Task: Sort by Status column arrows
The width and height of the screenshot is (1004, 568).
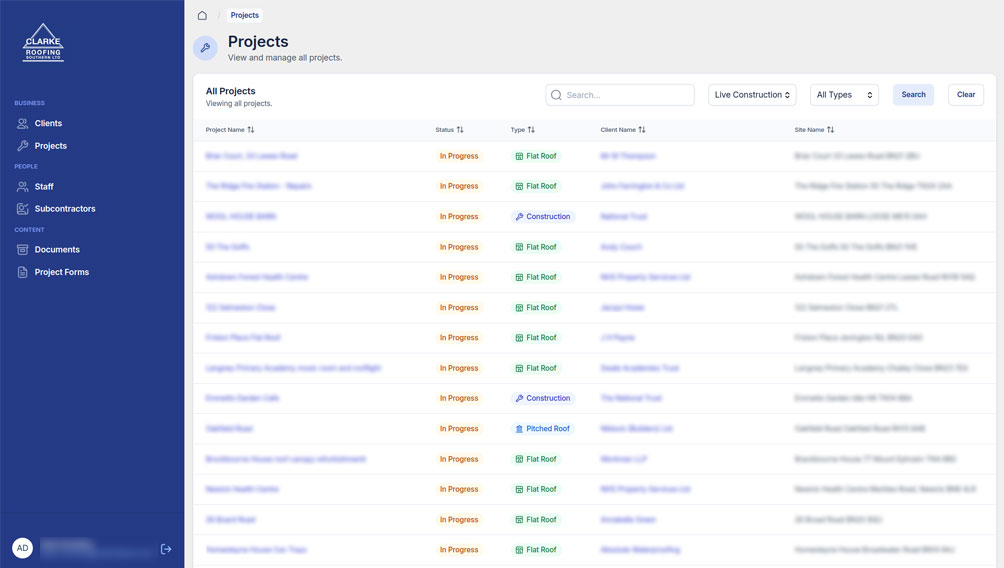Action: (460, 130)
